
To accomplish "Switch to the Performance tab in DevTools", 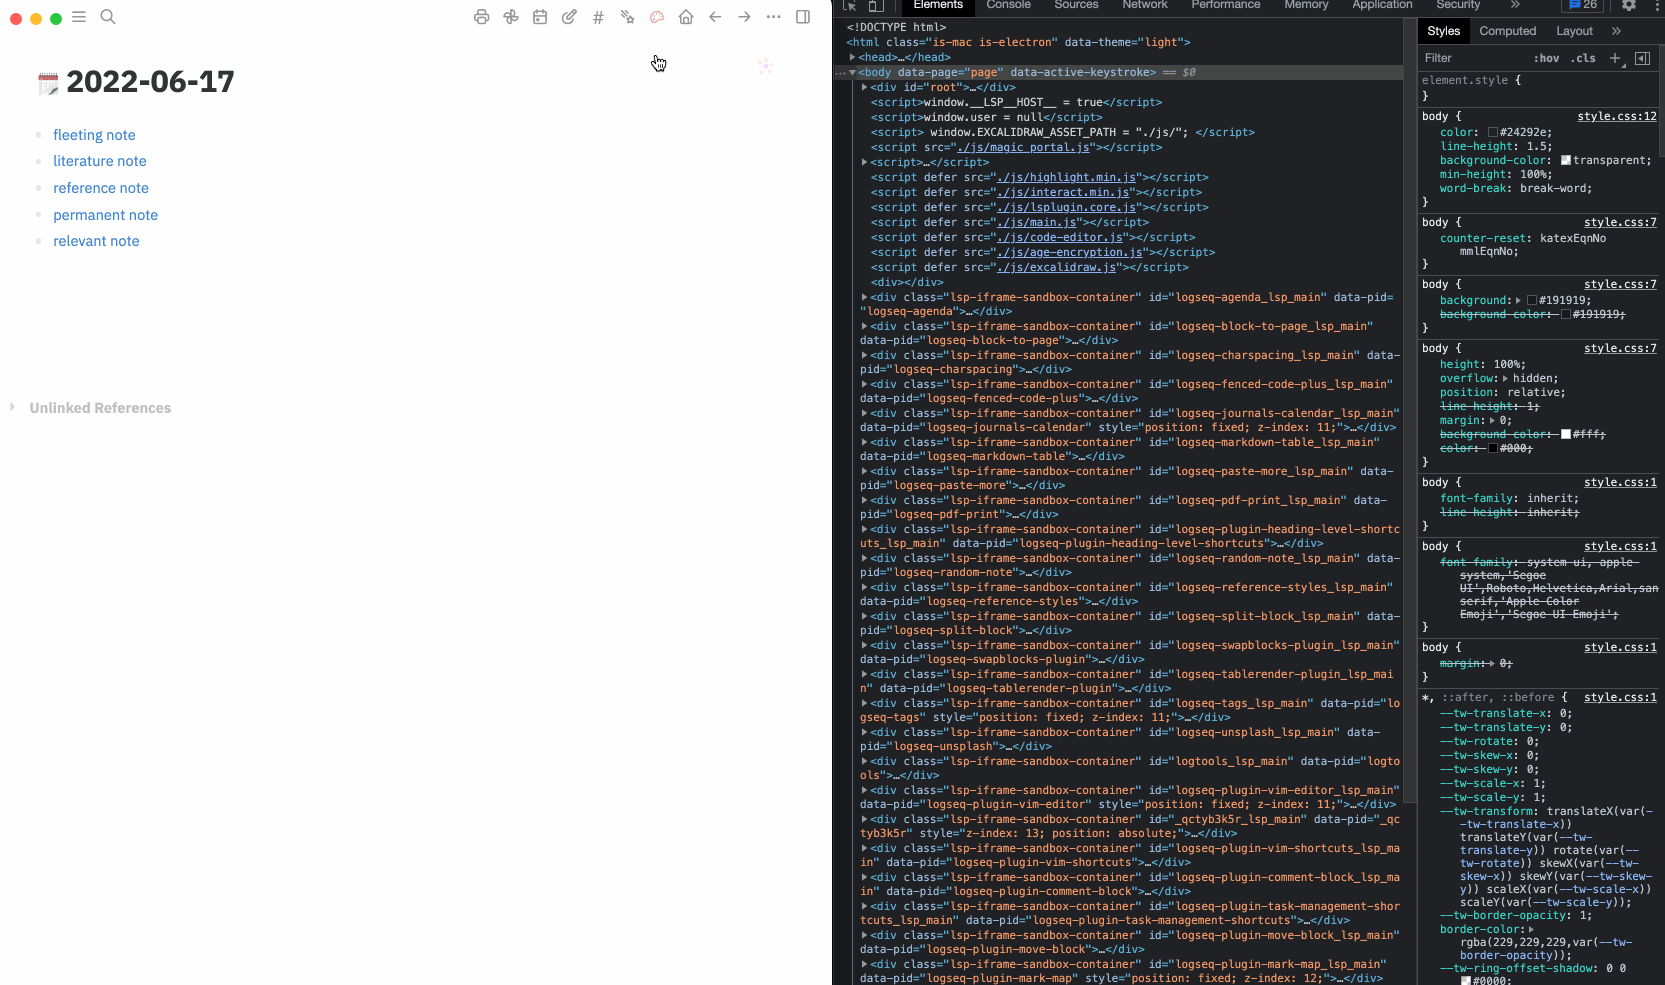I will pyautogui.click(x=1226, y=5).
